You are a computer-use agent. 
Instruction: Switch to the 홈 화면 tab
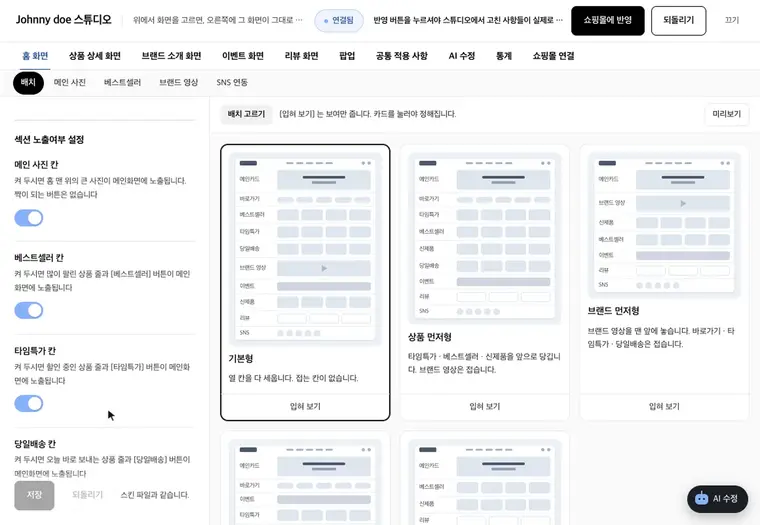35,56
